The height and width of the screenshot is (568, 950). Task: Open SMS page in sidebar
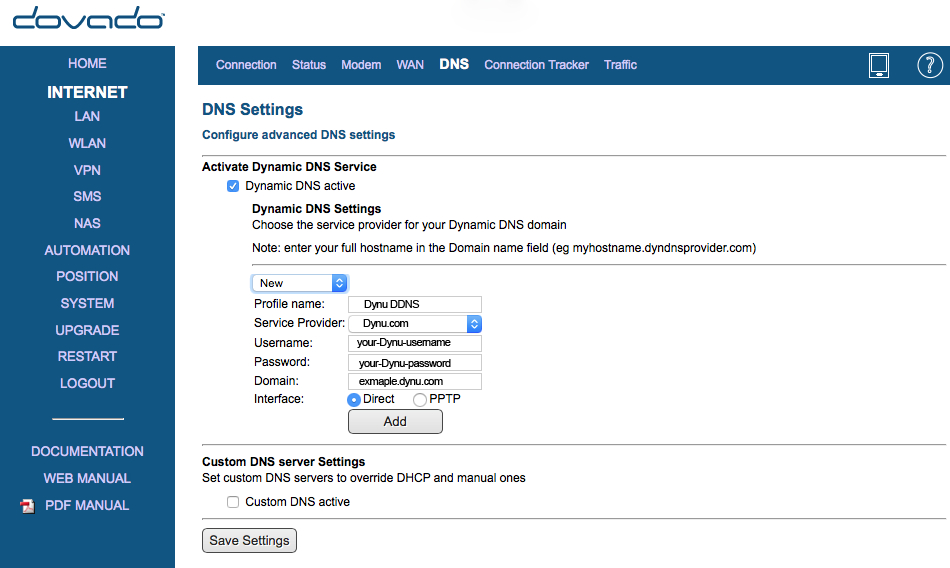click(87, 196)
